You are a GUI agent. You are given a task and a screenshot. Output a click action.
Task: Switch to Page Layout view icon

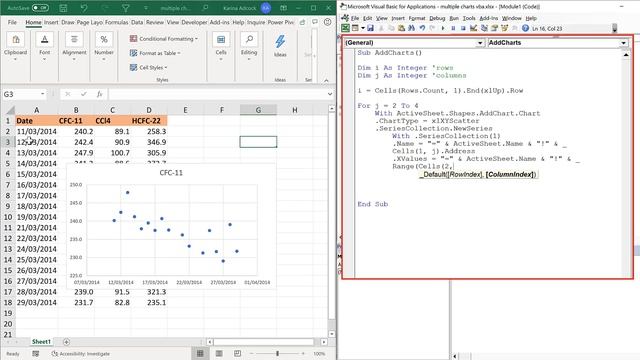pos(219,353)
